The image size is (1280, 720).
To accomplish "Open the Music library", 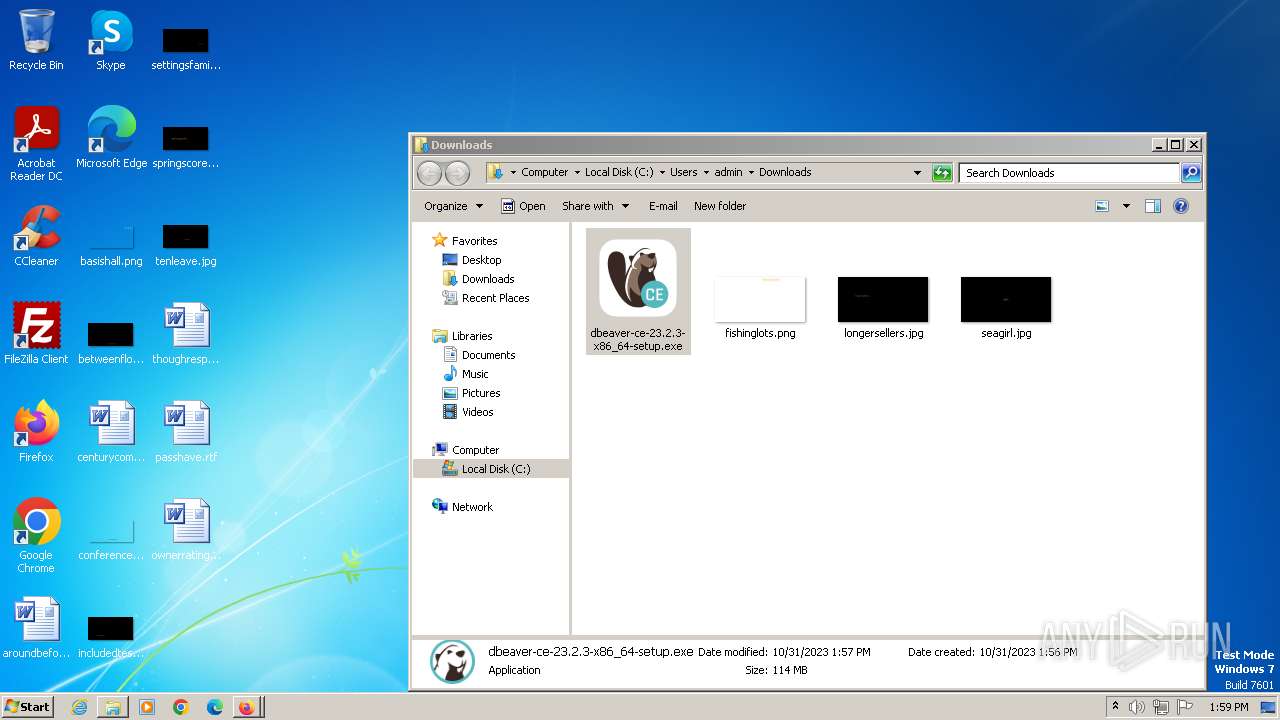I will click(475, 374).
